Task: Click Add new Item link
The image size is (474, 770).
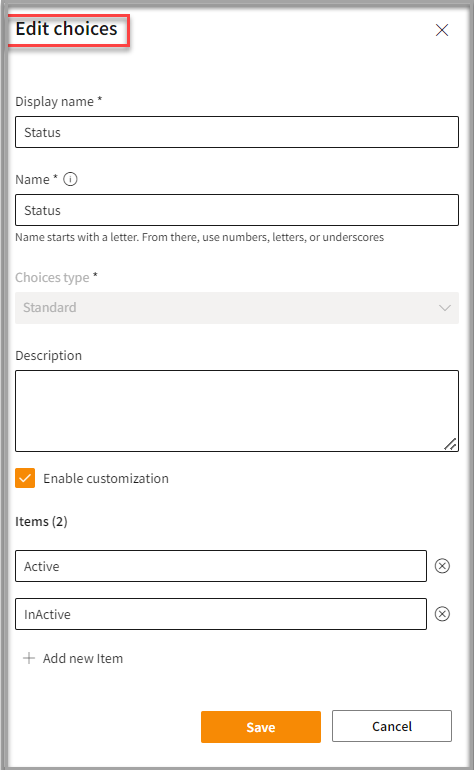Action: [x=83, y=658]
